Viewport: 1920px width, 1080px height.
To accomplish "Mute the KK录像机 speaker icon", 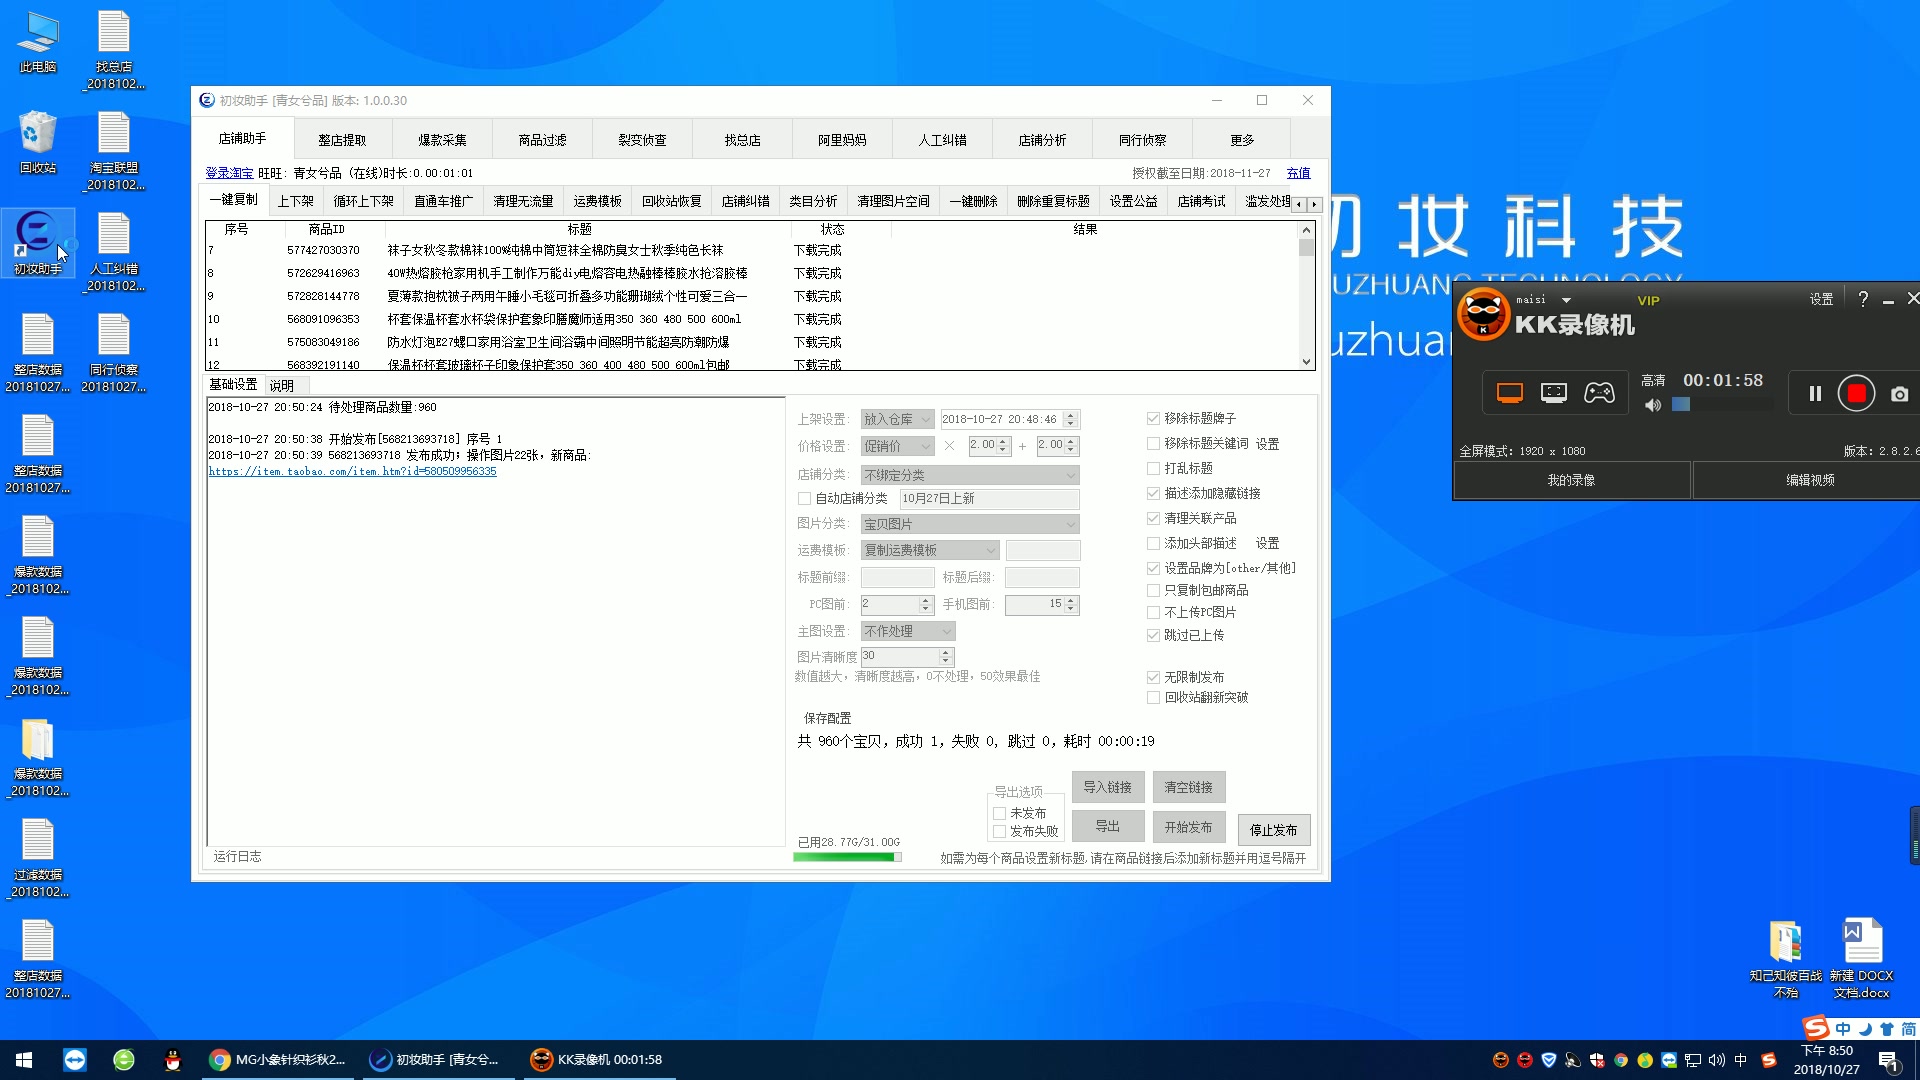I will (1653, 405).
